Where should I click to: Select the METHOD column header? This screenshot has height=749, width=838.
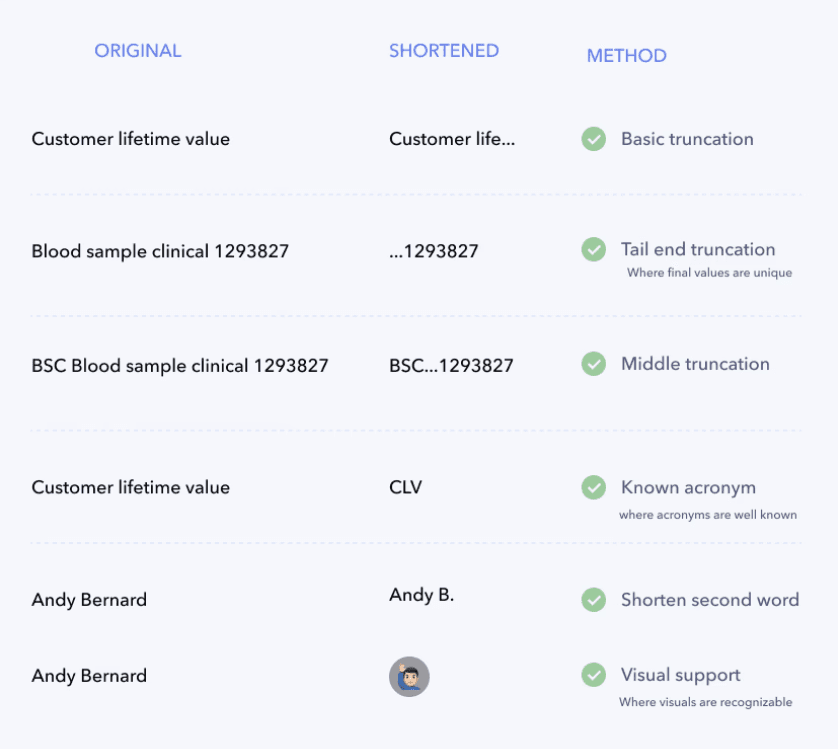coord(626,56)
